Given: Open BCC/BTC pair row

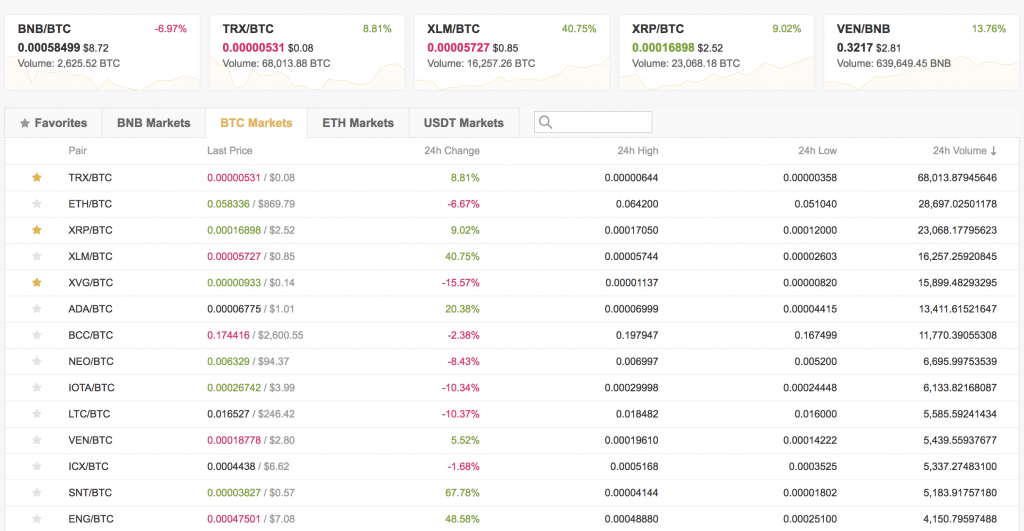Looking at the screenshot, I should tap(512, 335).
